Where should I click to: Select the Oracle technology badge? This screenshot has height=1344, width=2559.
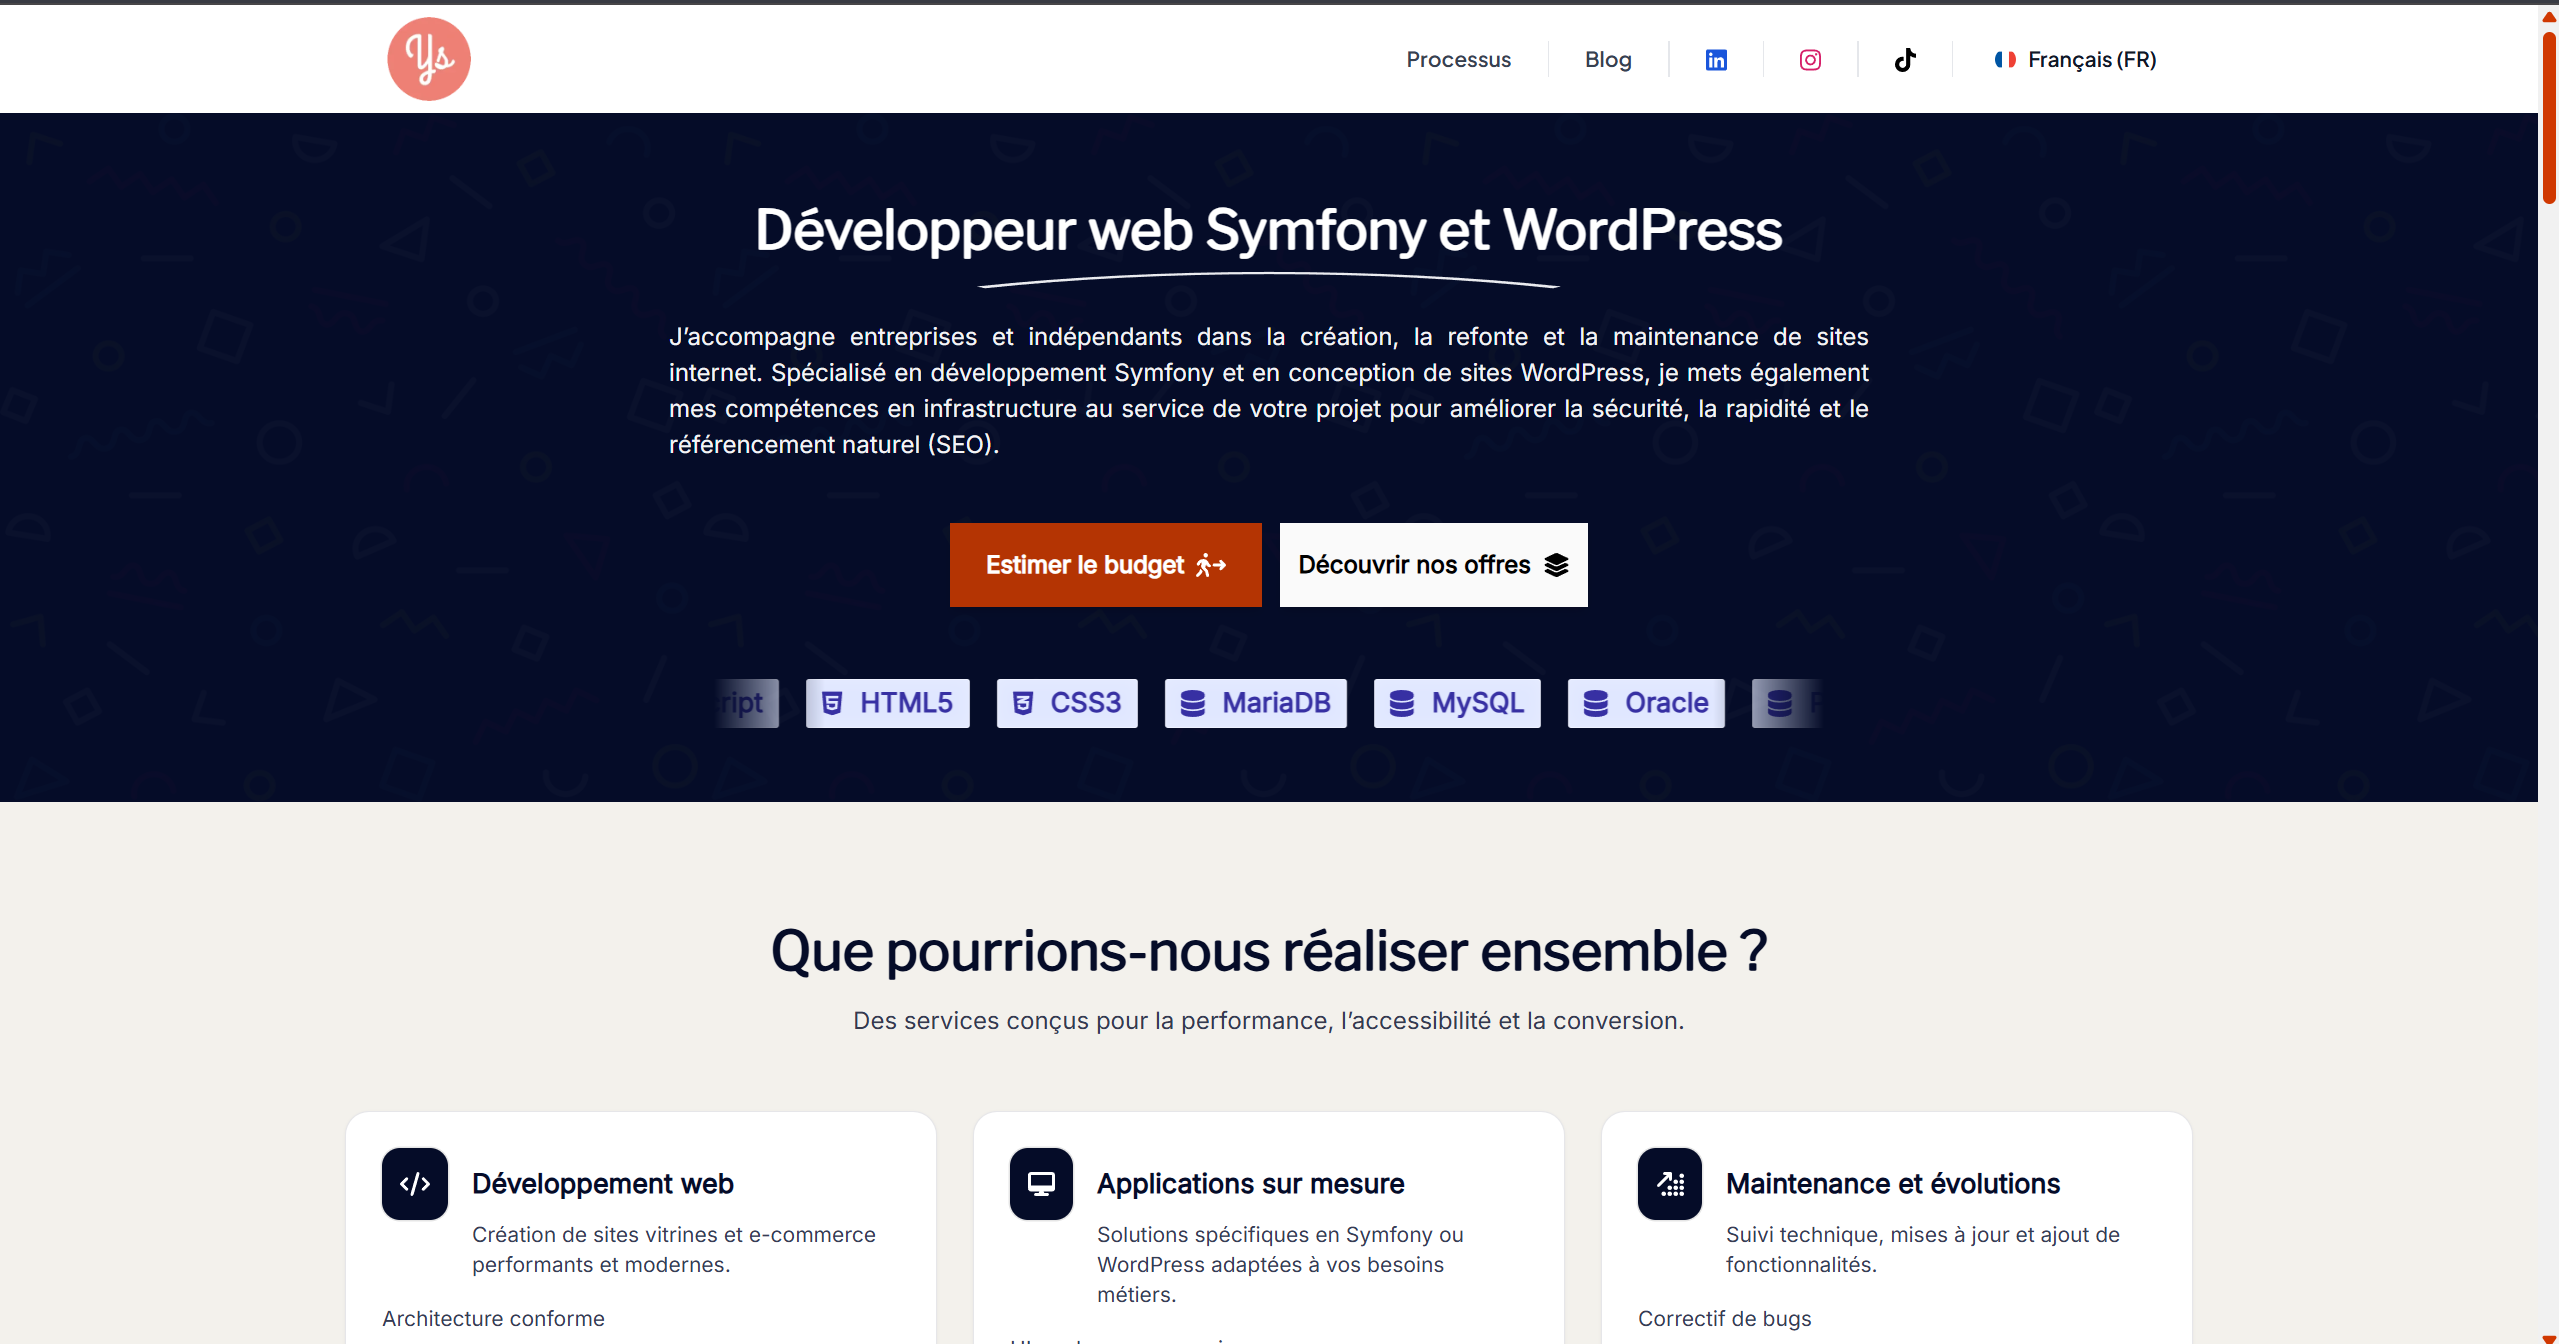click(x=1646, y=704)
